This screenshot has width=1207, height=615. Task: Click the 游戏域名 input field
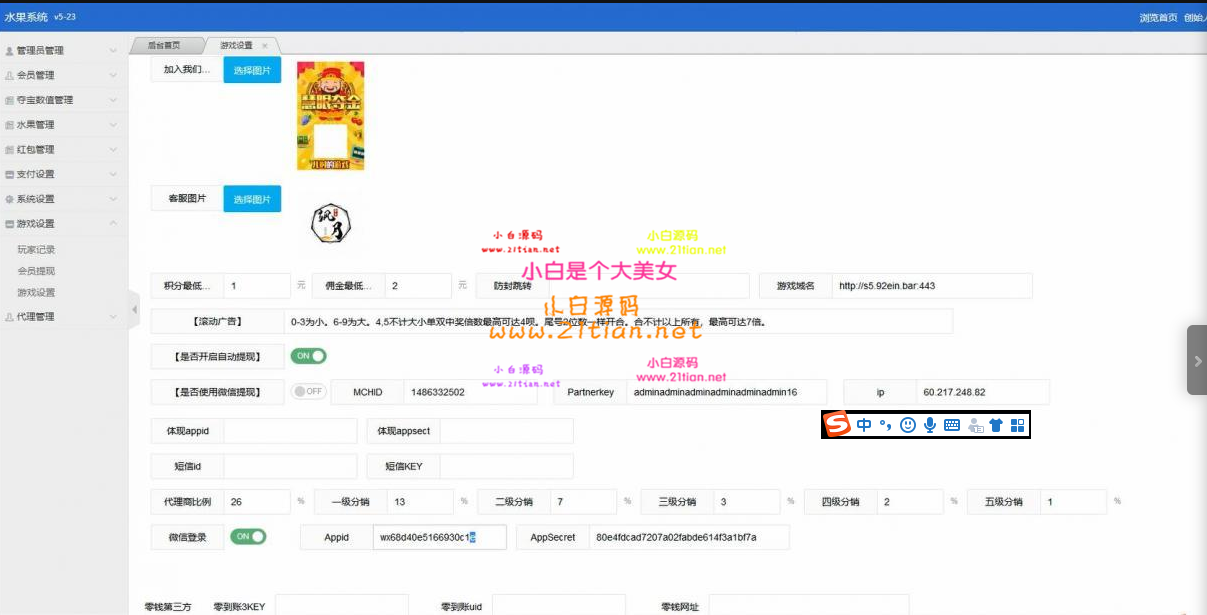coord(931,286)
